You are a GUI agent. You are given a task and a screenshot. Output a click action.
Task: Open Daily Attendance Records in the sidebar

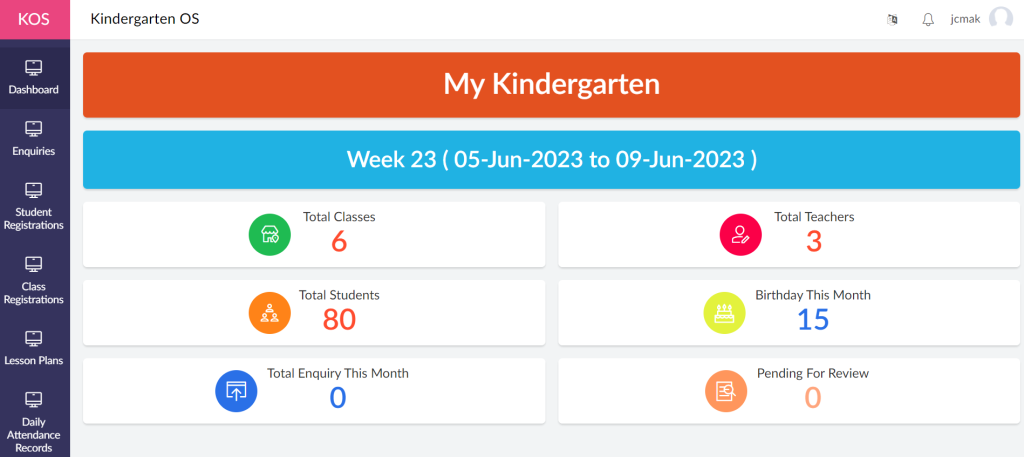34,421
